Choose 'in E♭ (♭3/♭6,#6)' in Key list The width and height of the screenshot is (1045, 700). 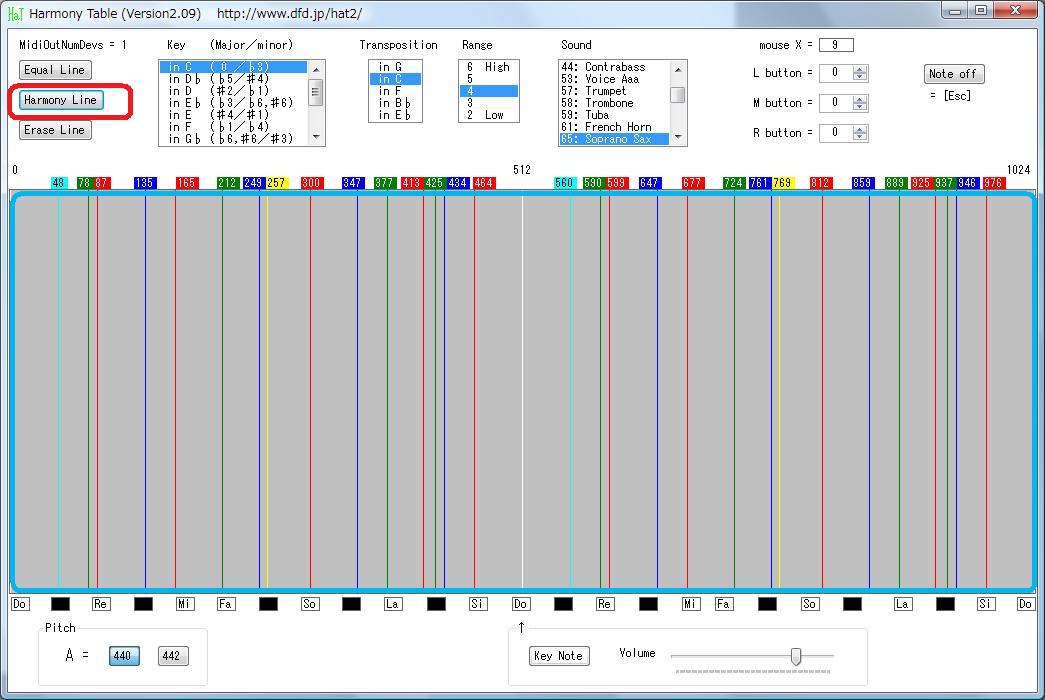(234, 103)
